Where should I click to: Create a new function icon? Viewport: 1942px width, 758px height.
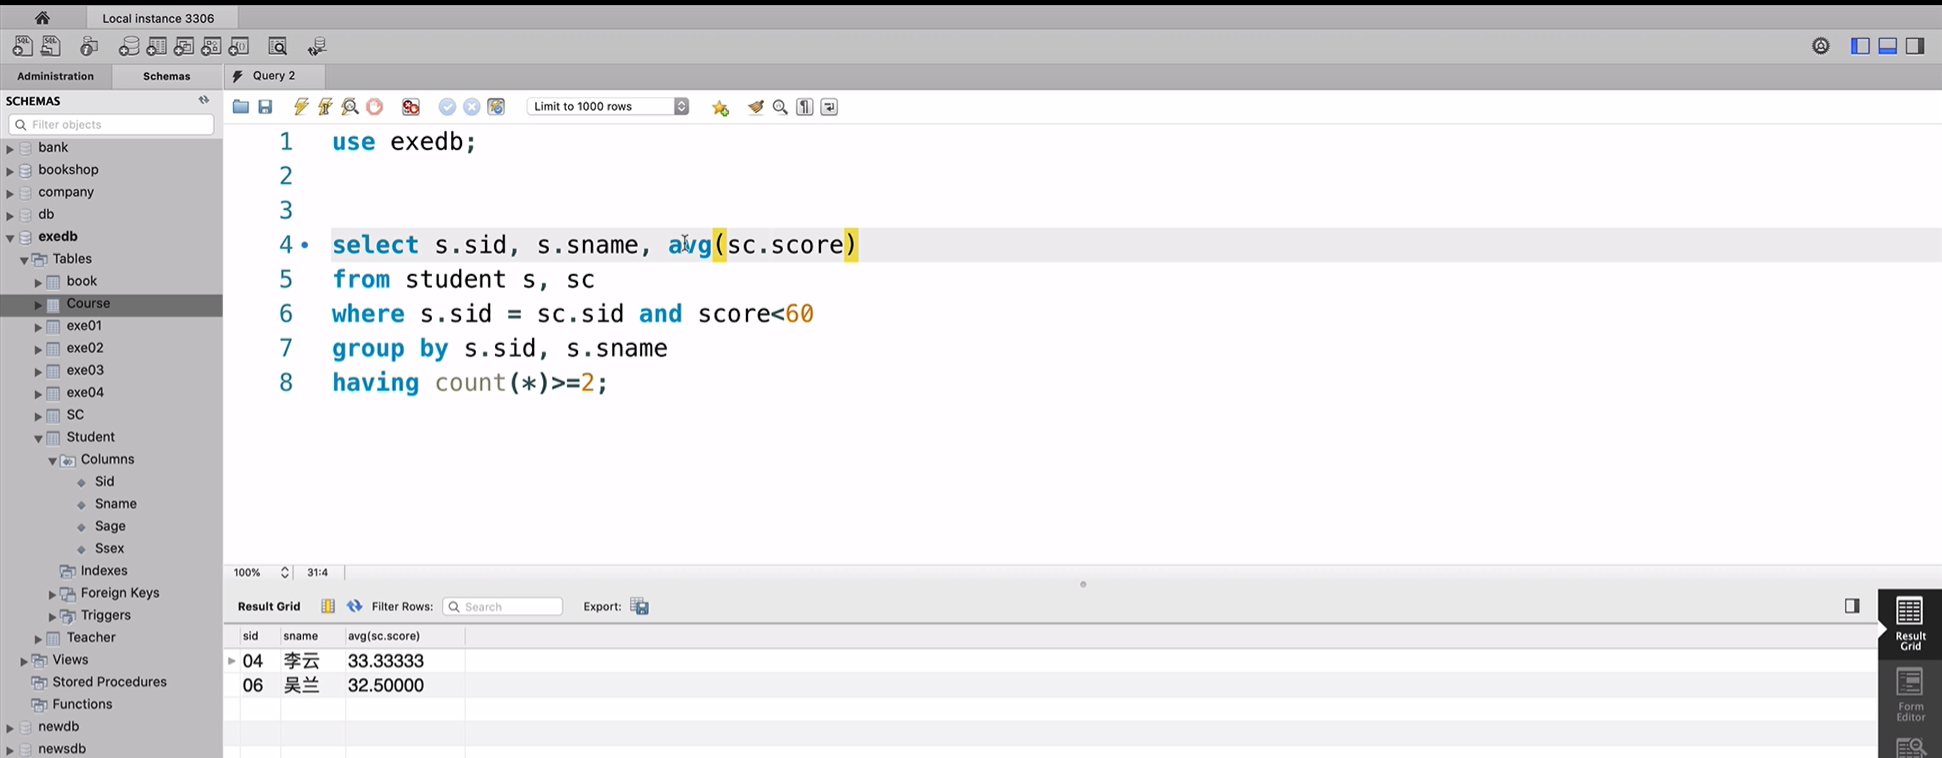click(238, 46)
